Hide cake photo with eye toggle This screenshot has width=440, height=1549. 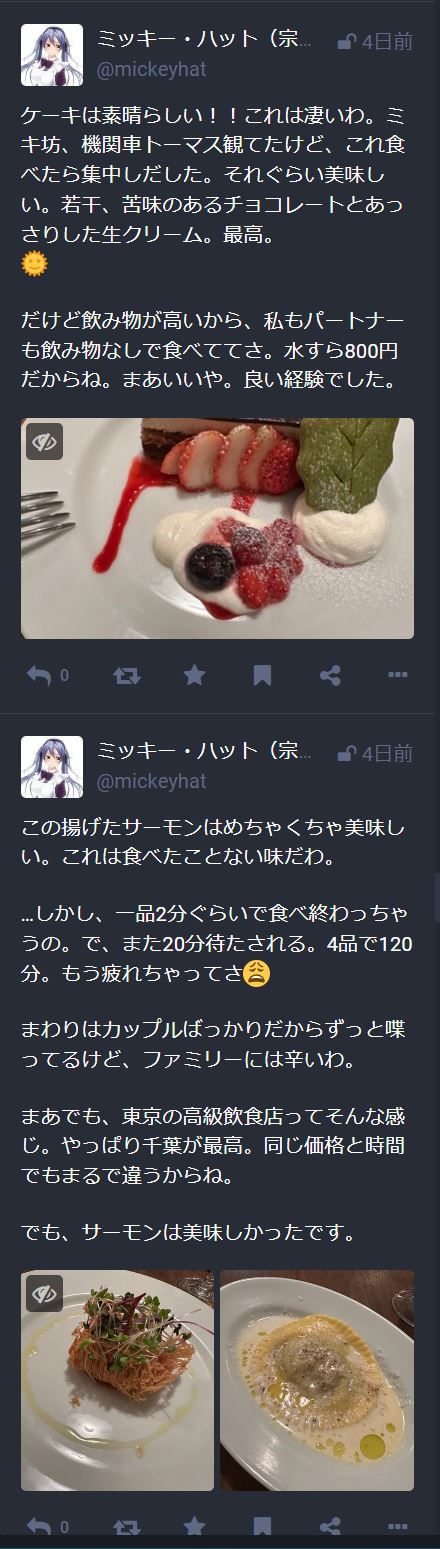coord(44,441)
